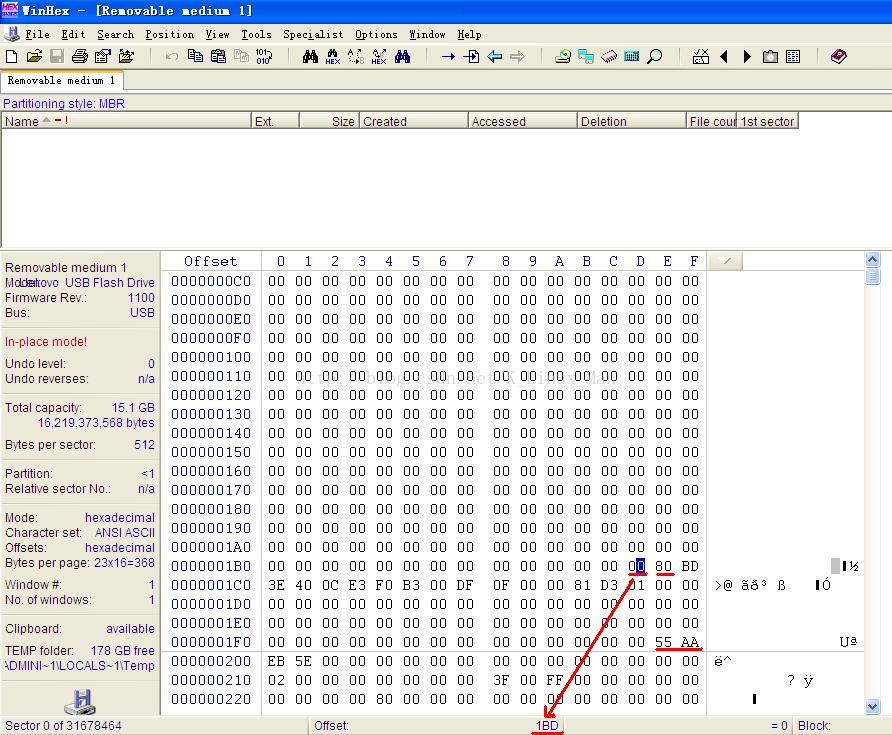Screen dimensions: 892x735
Task: Click the Open Folder toolbar icon
Action: pos(126,56)
